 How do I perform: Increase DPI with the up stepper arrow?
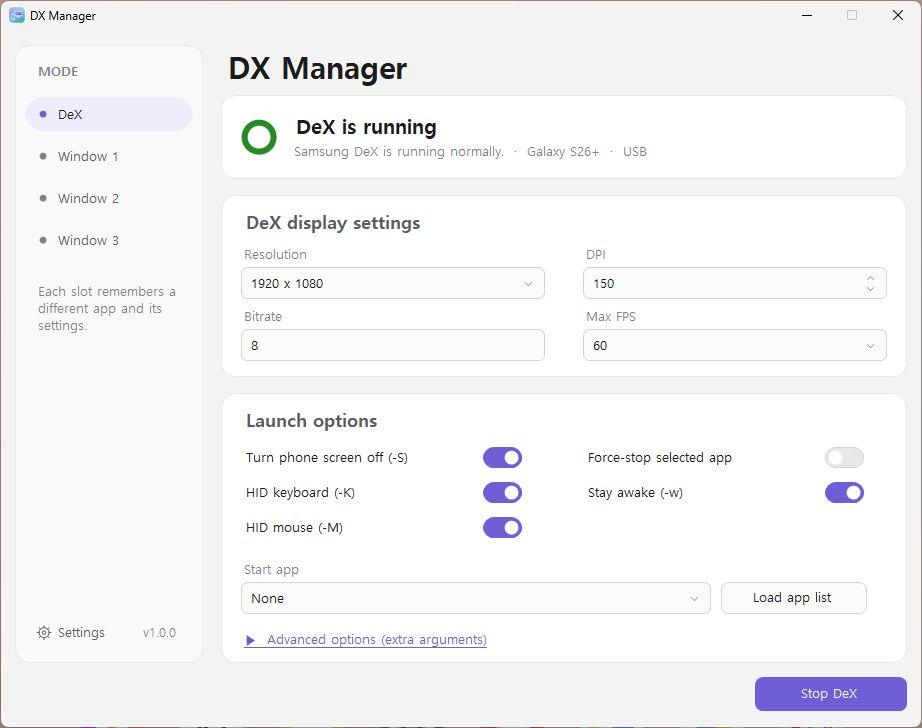870,278
